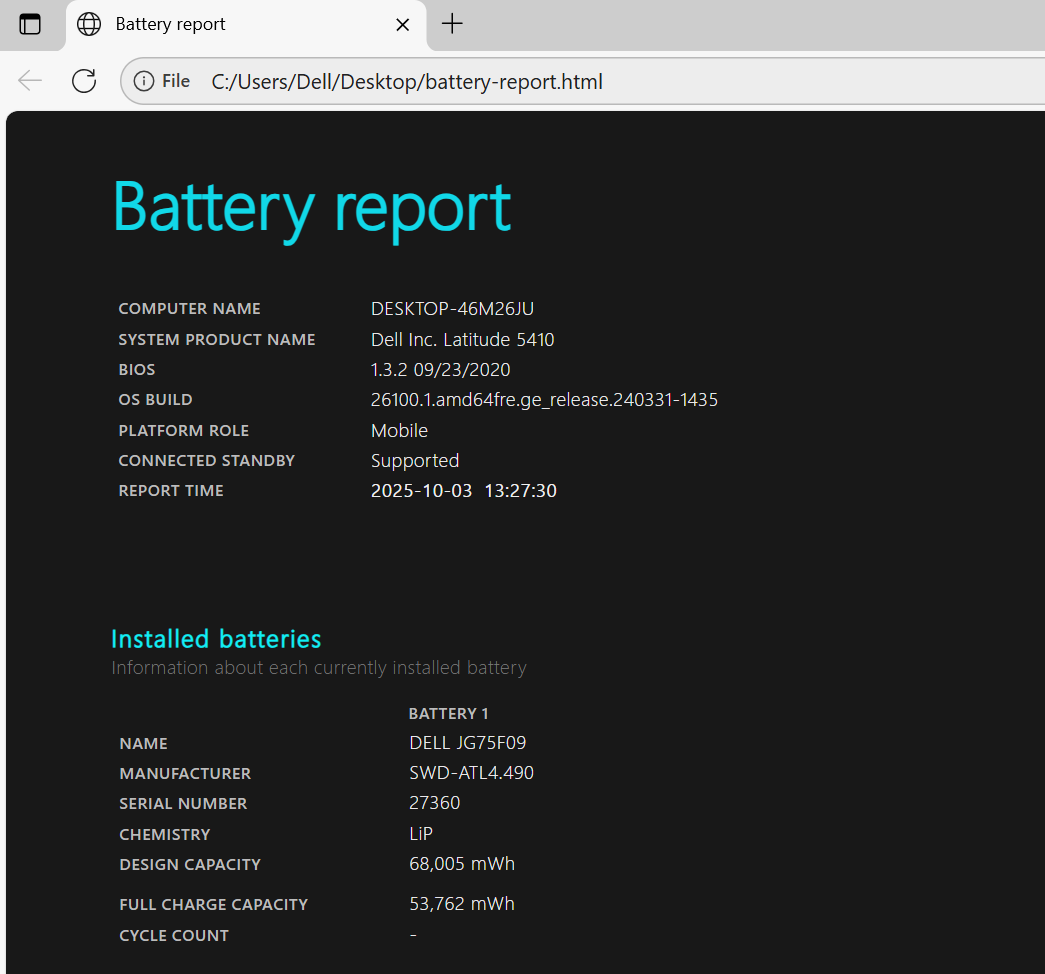
Task: View site information via the info icon
Action: tap(144, 81)
